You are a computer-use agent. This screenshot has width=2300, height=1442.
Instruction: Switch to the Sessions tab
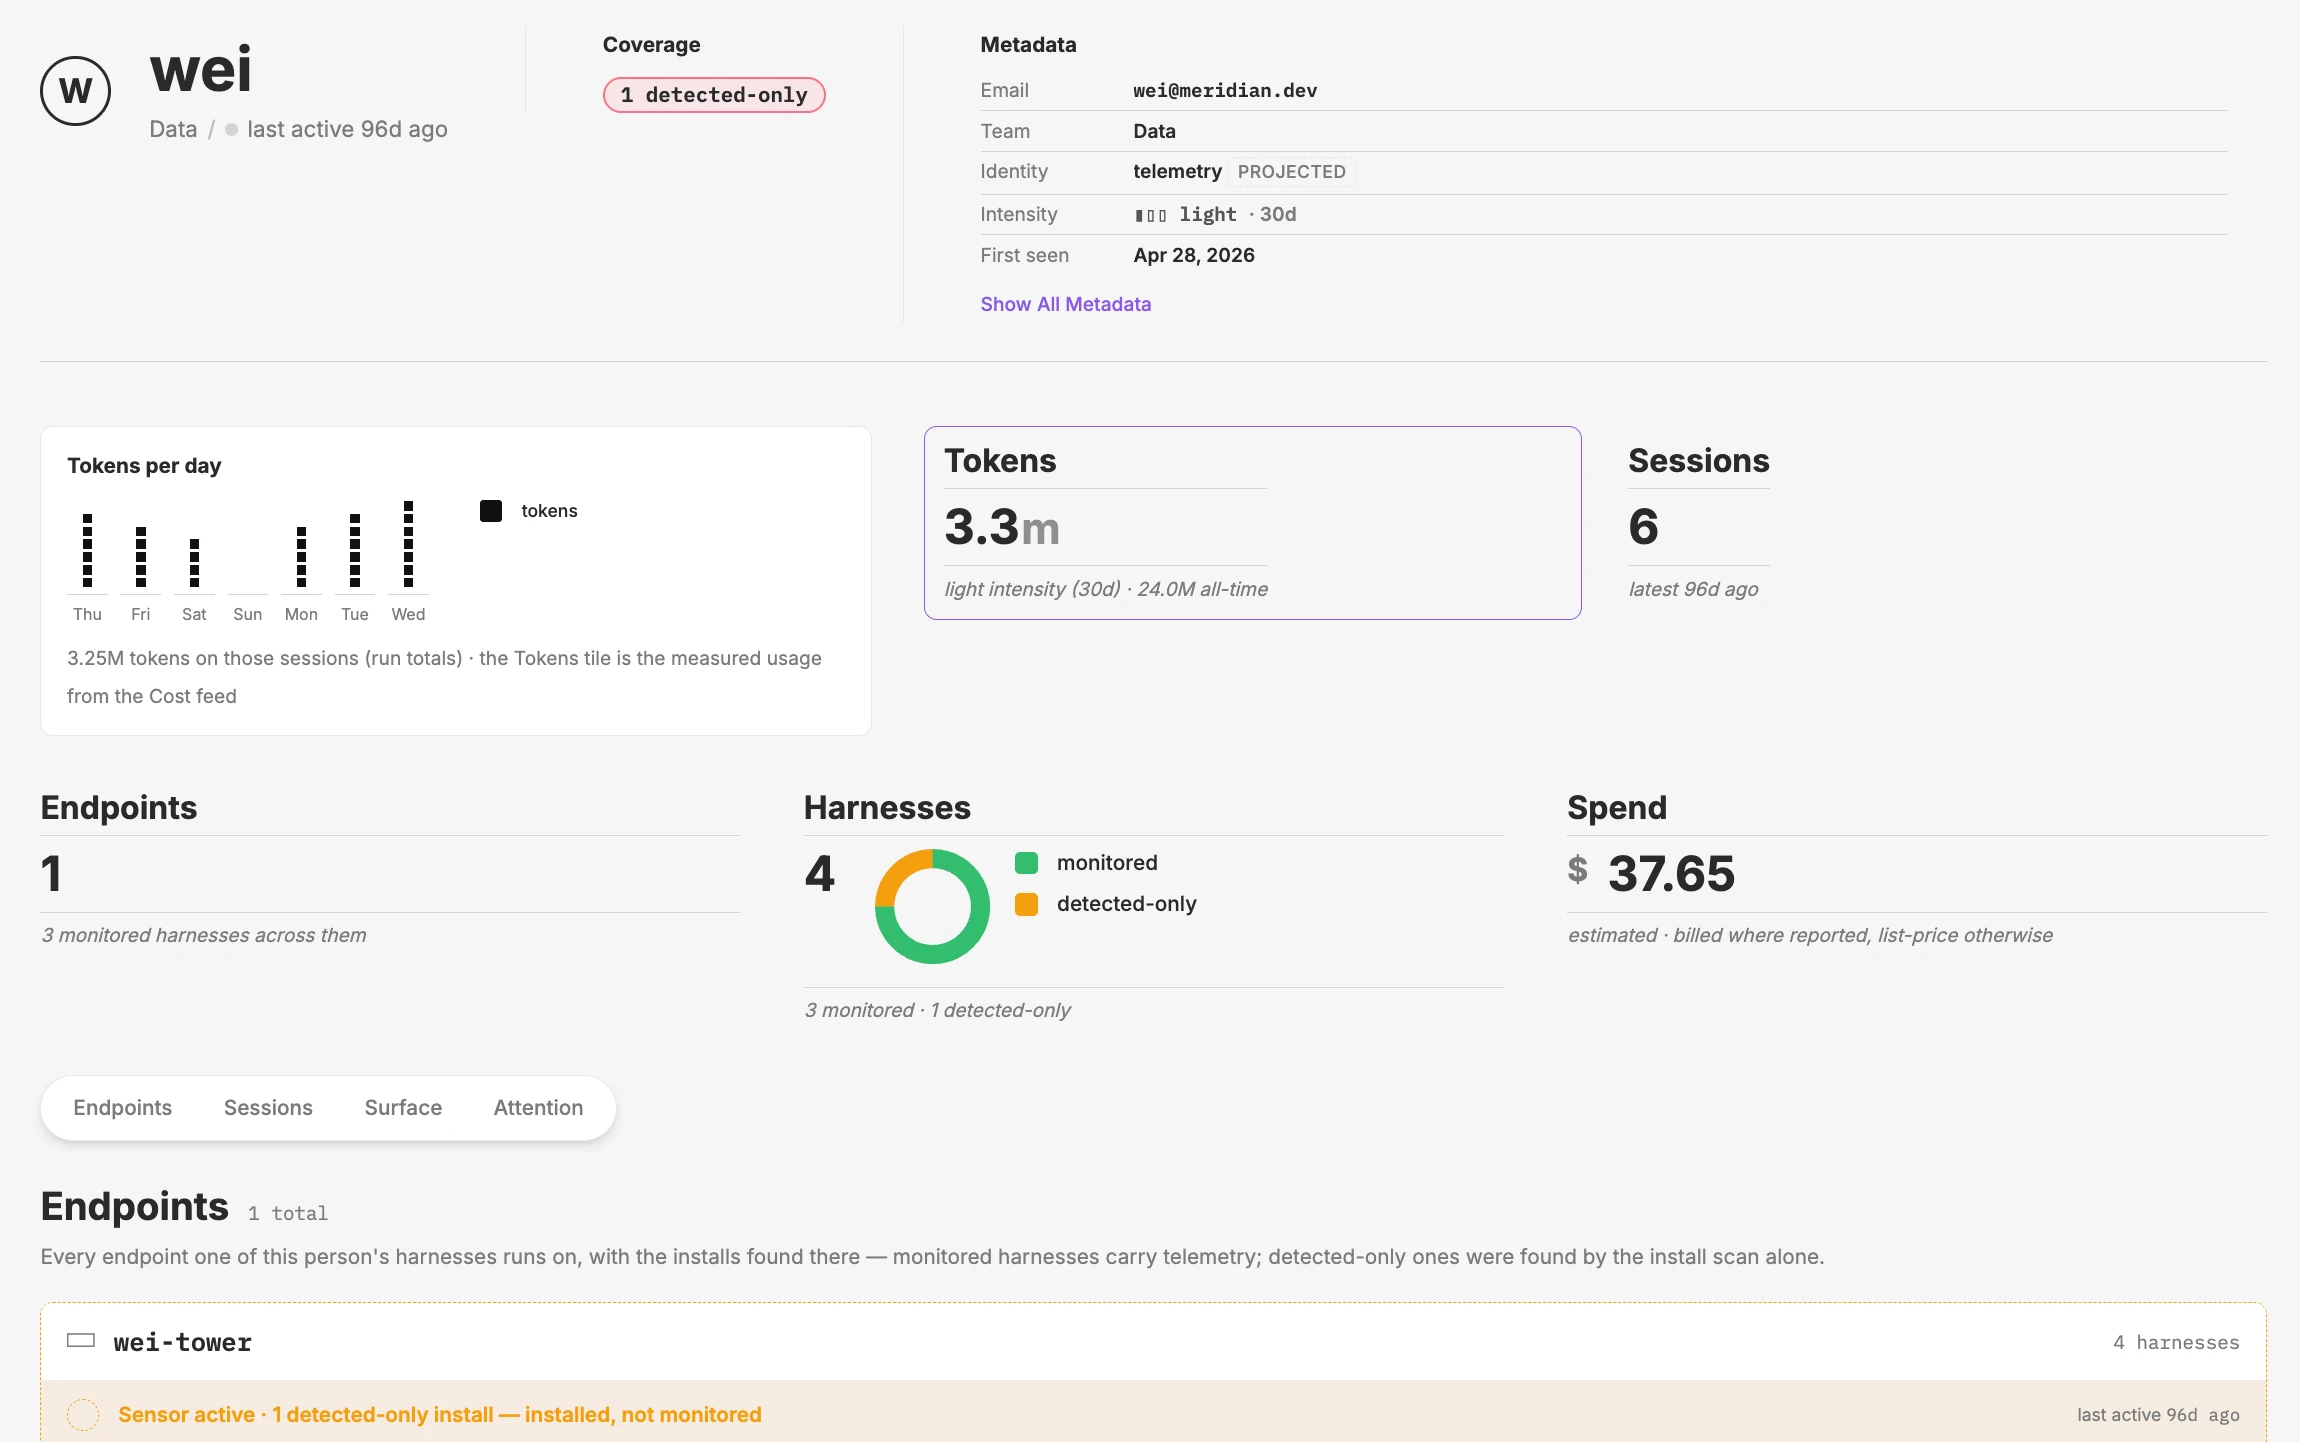(x=268, y=1108)
